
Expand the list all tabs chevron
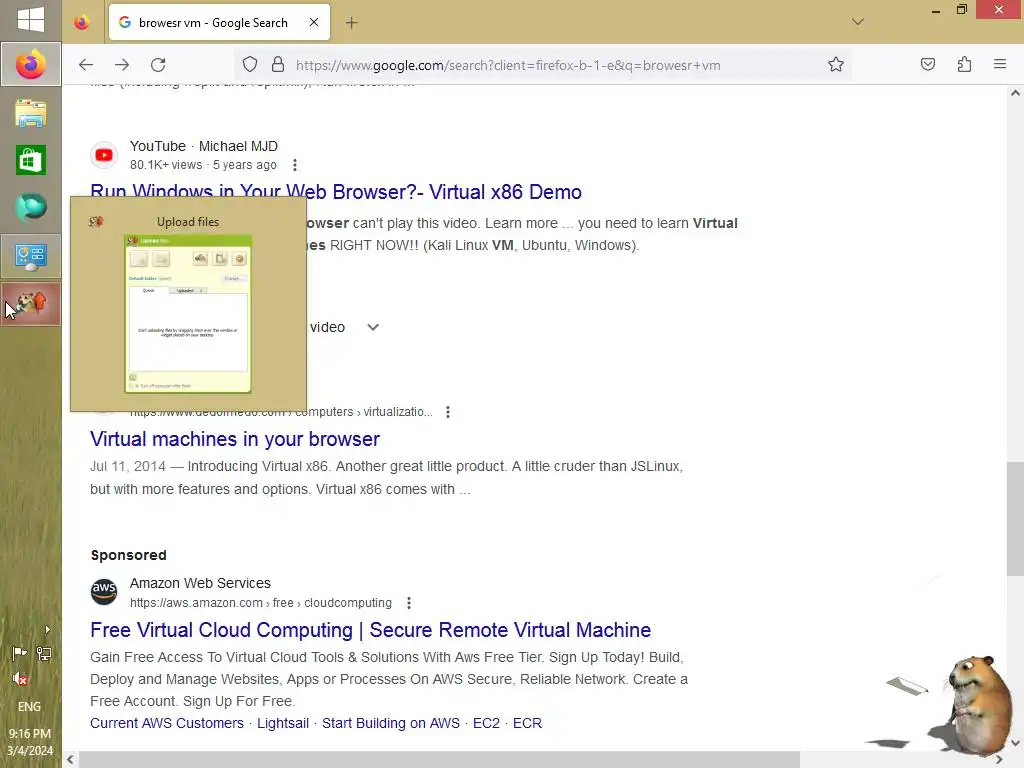[x=858, y=22]
